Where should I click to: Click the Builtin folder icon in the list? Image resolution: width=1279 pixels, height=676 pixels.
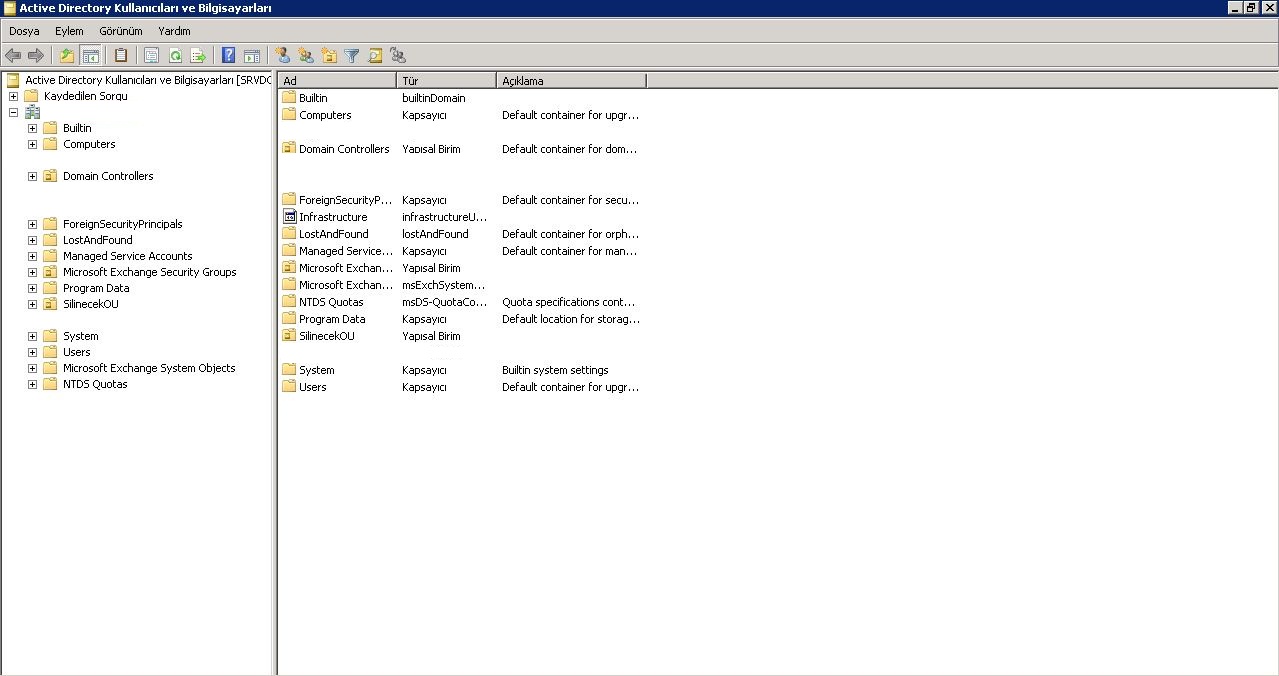click(x=290, y=98)
